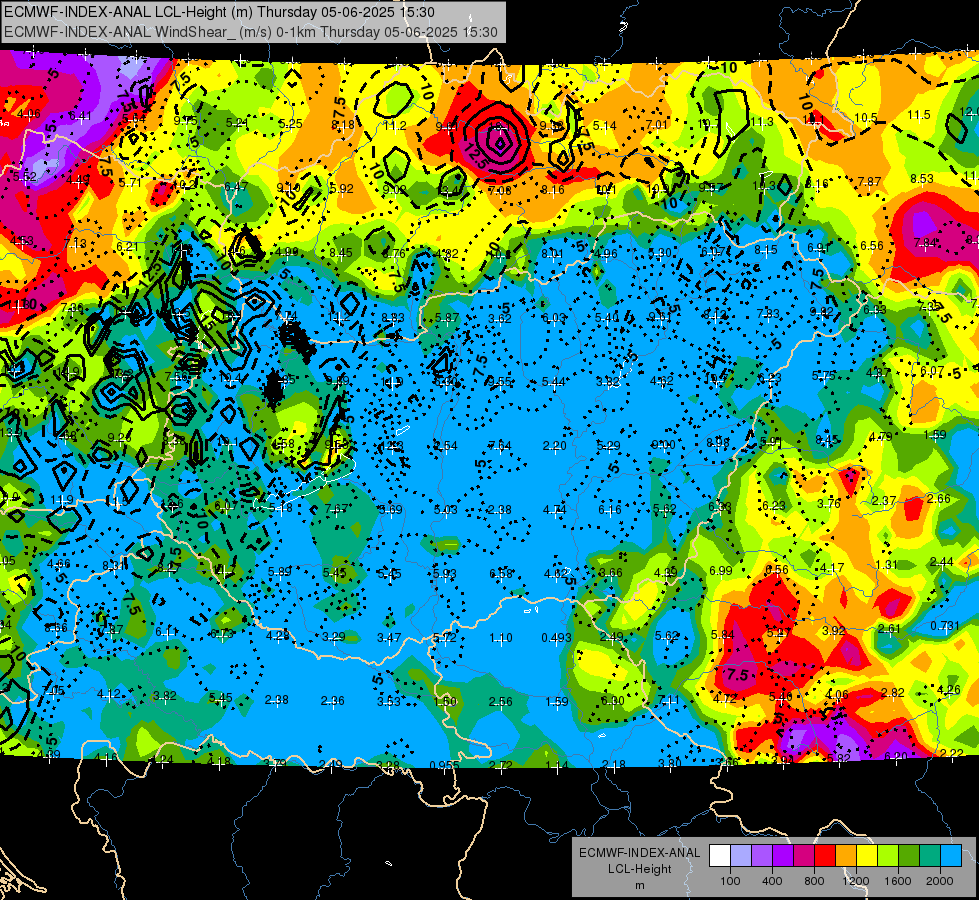
Task: Click the grid value '11.5'
Action: 919,115
